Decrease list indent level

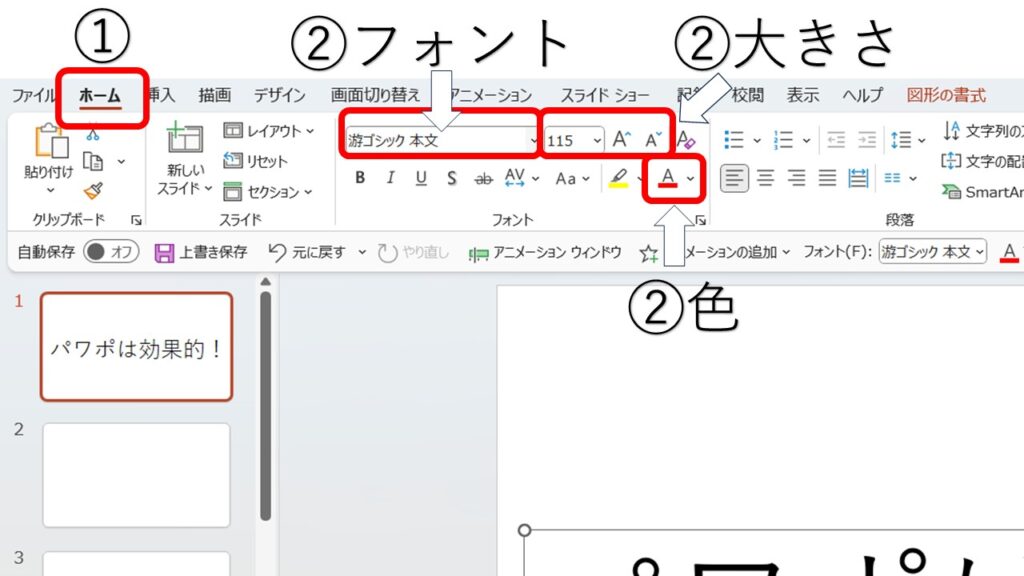[x=836, y=140]
